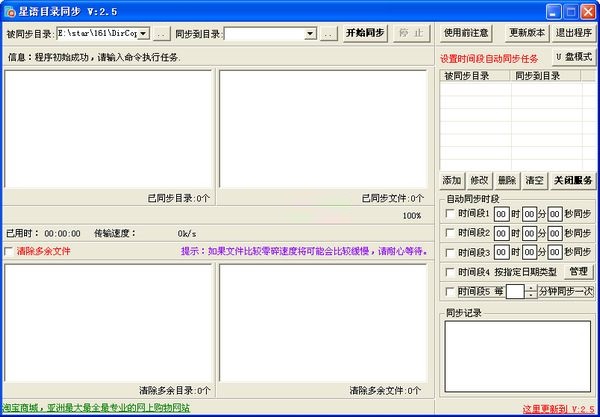The height and width of the screenshot is (417, 600).
Task: Open the 同步到目录 target dropdown
Action: pyautogui.click(x=310, y=34)
